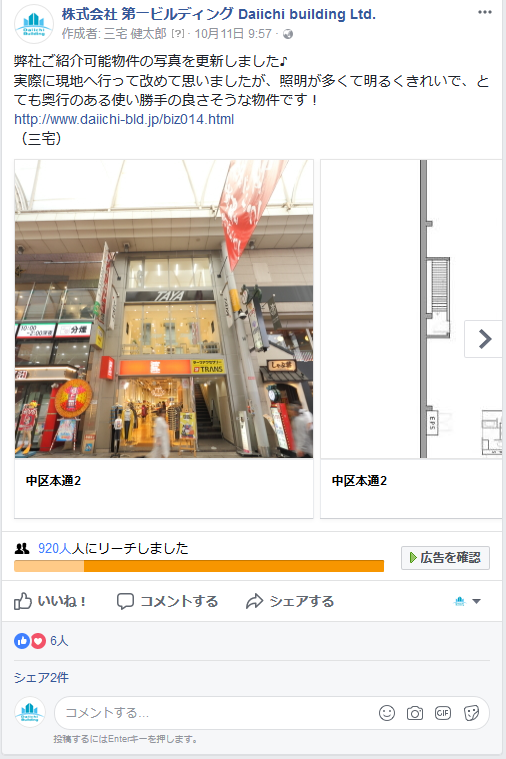Click the orange reach progress bar
The image size is (506, 759).
[x=199, y=566]
